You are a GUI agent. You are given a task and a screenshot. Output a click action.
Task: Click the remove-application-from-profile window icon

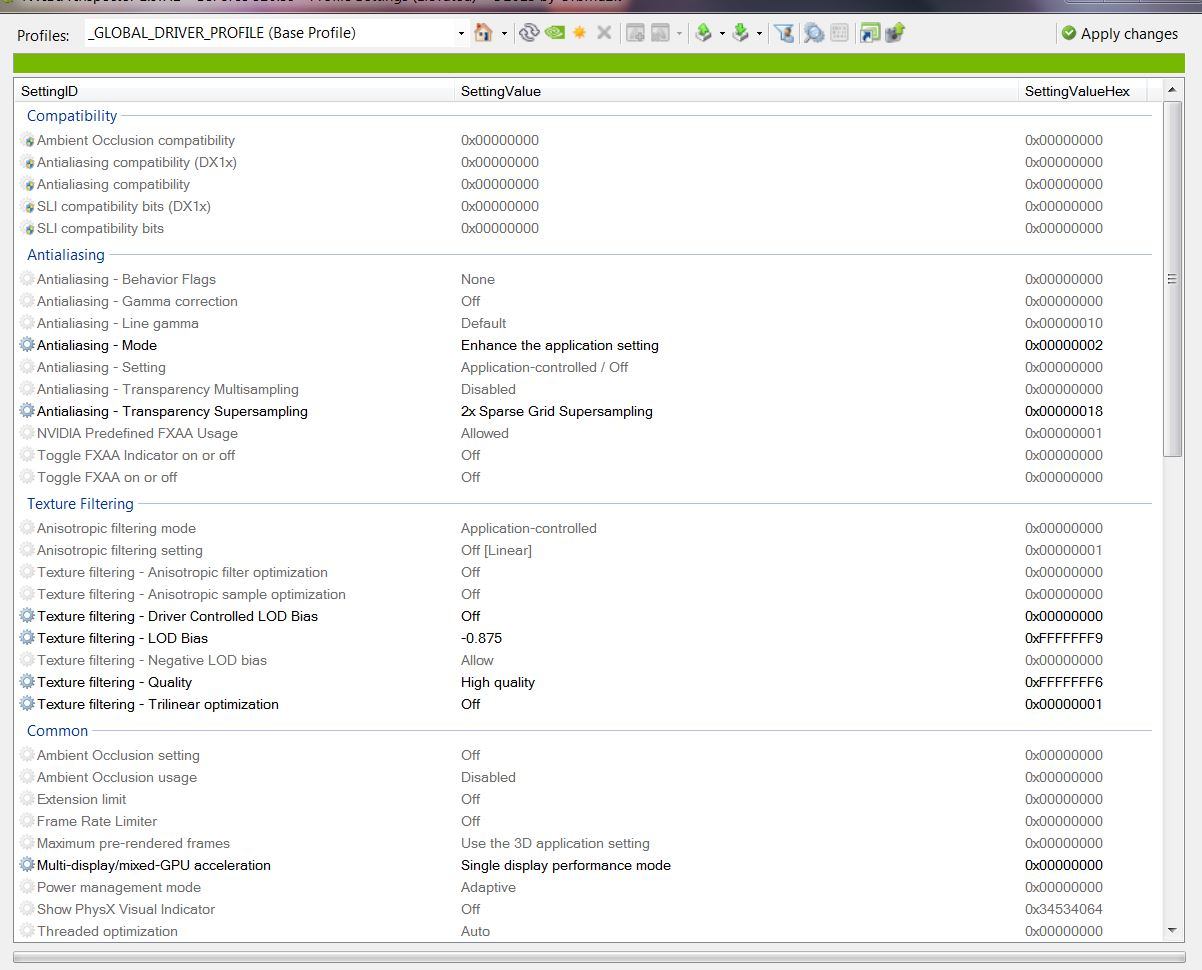click(660, 33)
